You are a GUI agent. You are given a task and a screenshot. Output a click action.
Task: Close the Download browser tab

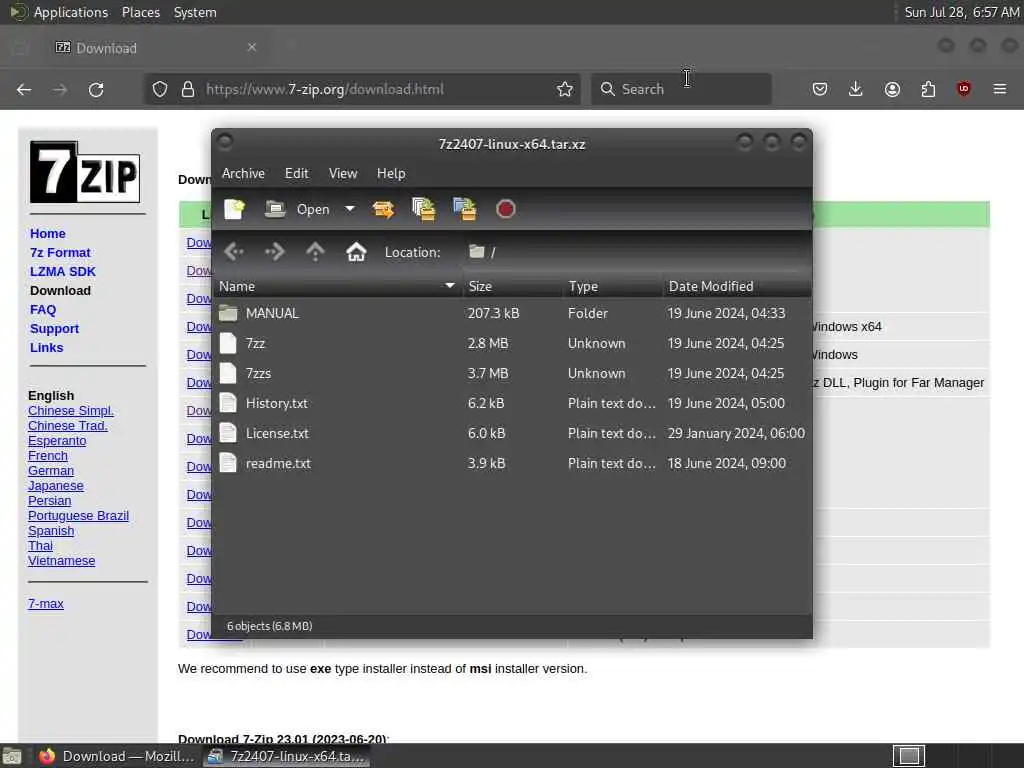tap(252, 47)
